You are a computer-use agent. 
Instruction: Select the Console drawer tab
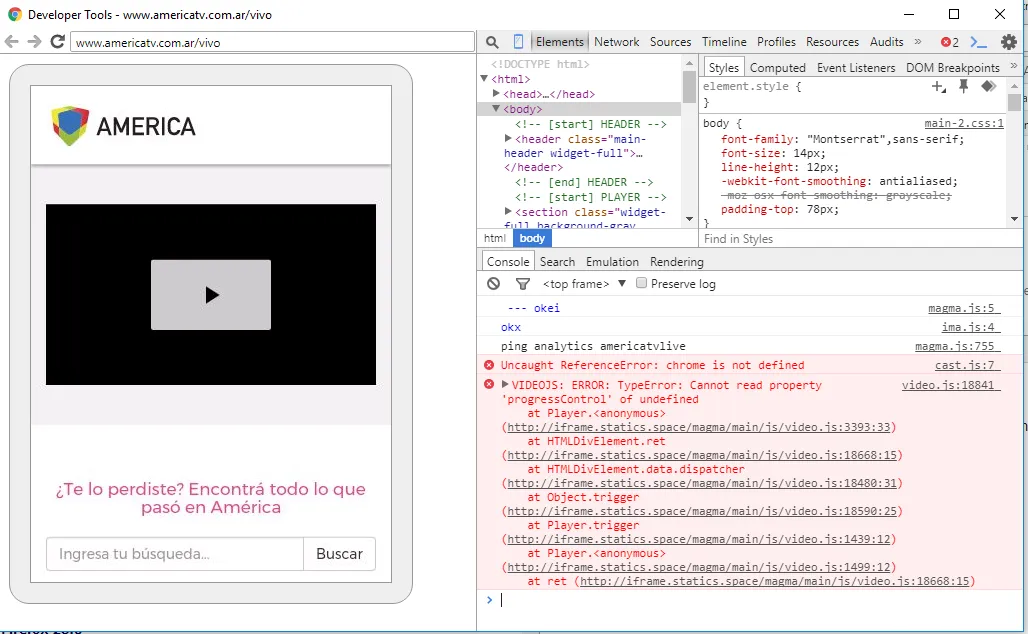507,262
